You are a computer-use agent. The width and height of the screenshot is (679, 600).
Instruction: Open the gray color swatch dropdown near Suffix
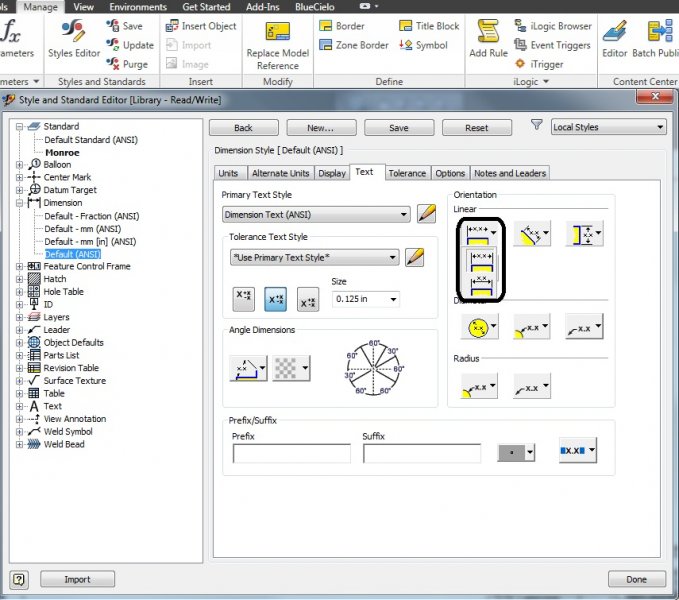516,453
